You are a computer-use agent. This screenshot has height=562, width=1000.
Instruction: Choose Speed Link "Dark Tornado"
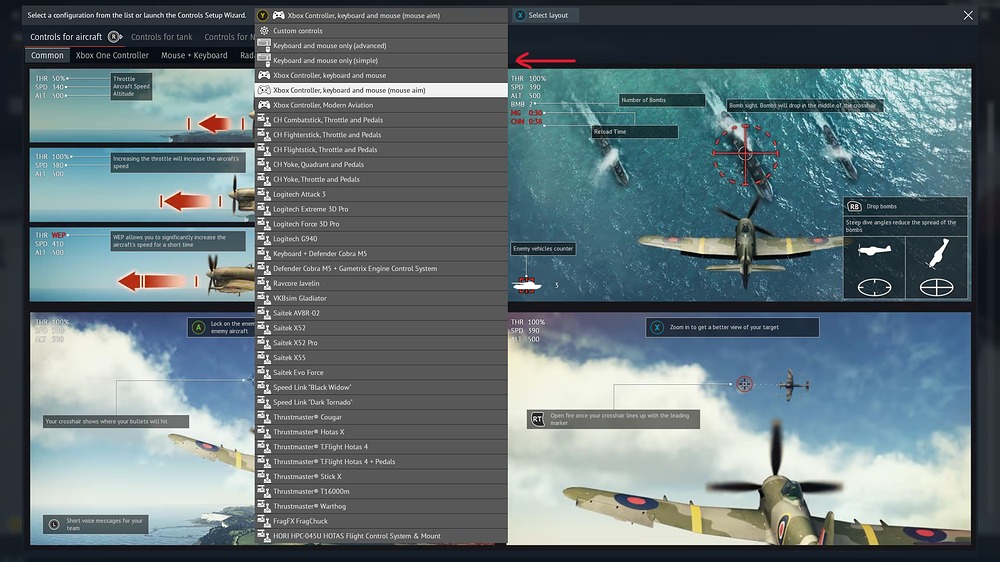point(381,402)
